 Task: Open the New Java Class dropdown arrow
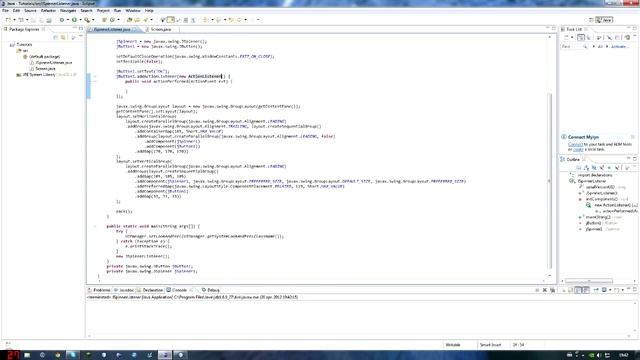[118, 20]
